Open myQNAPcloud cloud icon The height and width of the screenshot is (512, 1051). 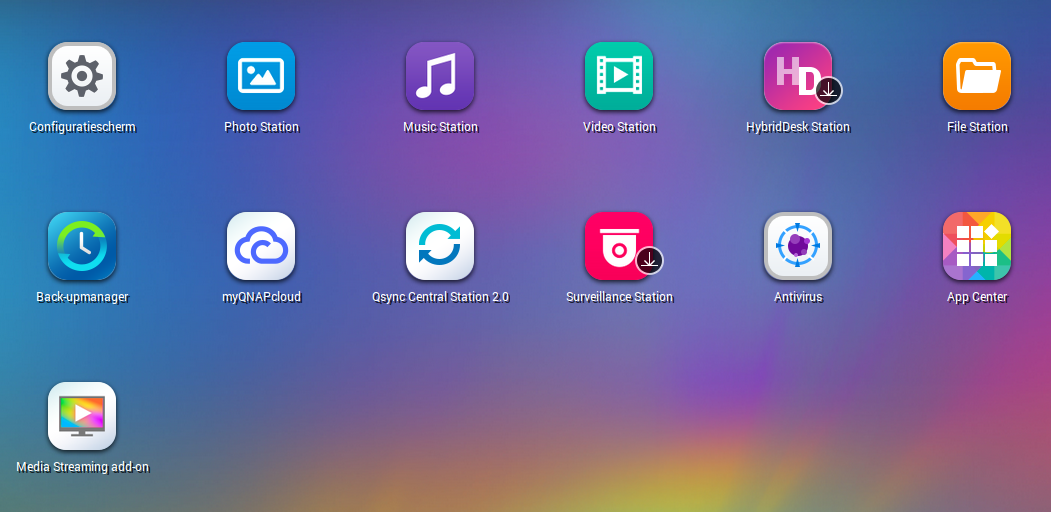[x=261, y=246]
